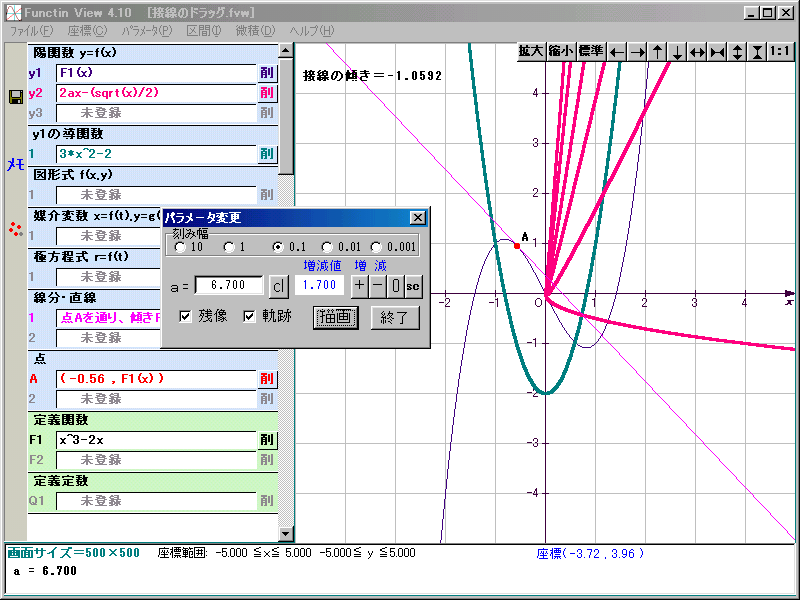The width and height of the screenshot is (800, 600).
Task: Delete point A with its 削 button
Action: pyautogui.click(x=267, y=379)
